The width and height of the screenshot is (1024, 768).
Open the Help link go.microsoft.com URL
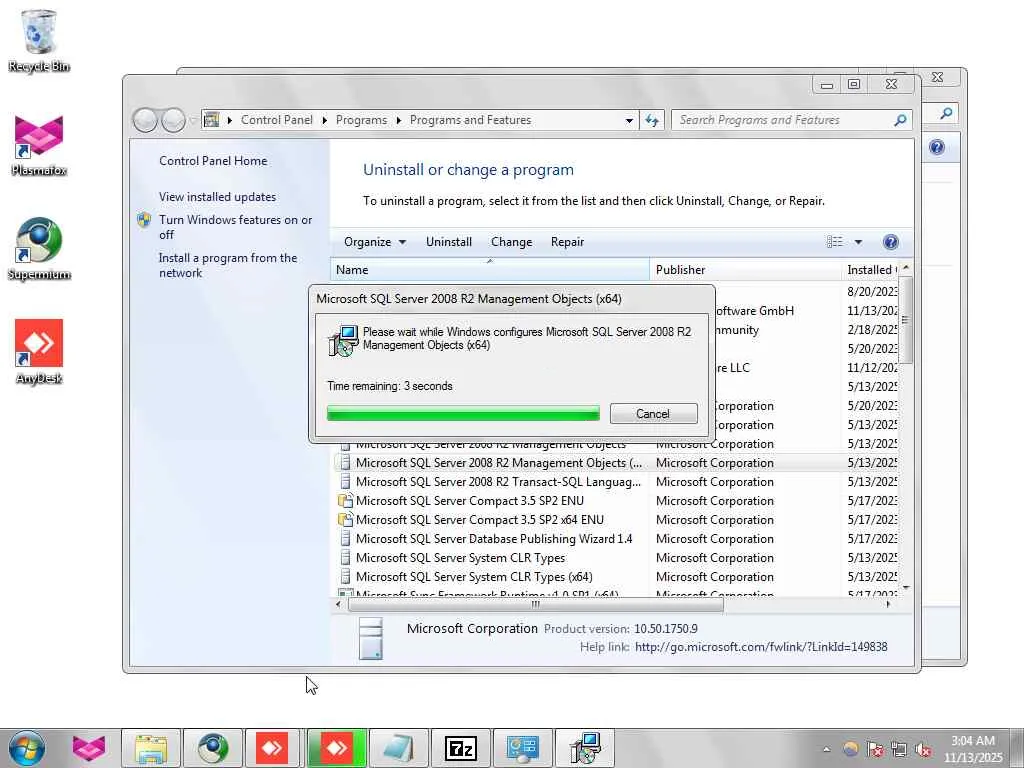click(761, 647)
